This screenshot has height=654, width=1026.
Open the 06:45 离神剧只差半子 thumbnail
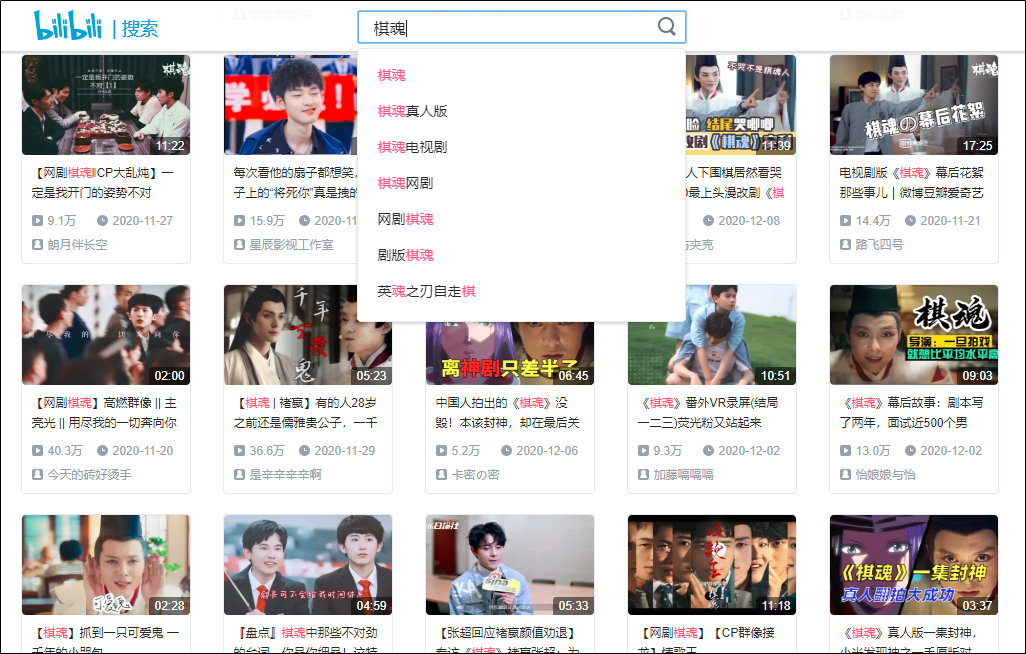coord(510,354)
